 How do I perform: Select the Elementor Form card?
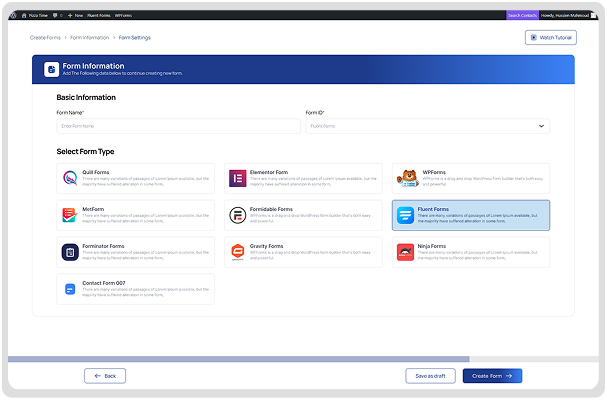(x=303, y=179)
